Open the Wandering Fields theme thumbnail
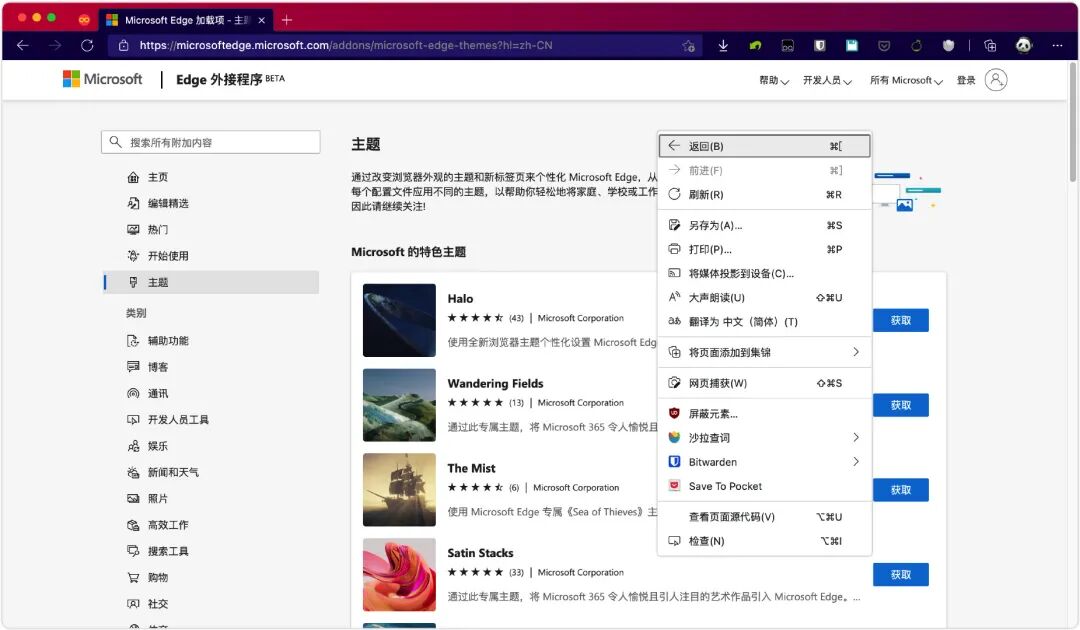 [399, 405]
